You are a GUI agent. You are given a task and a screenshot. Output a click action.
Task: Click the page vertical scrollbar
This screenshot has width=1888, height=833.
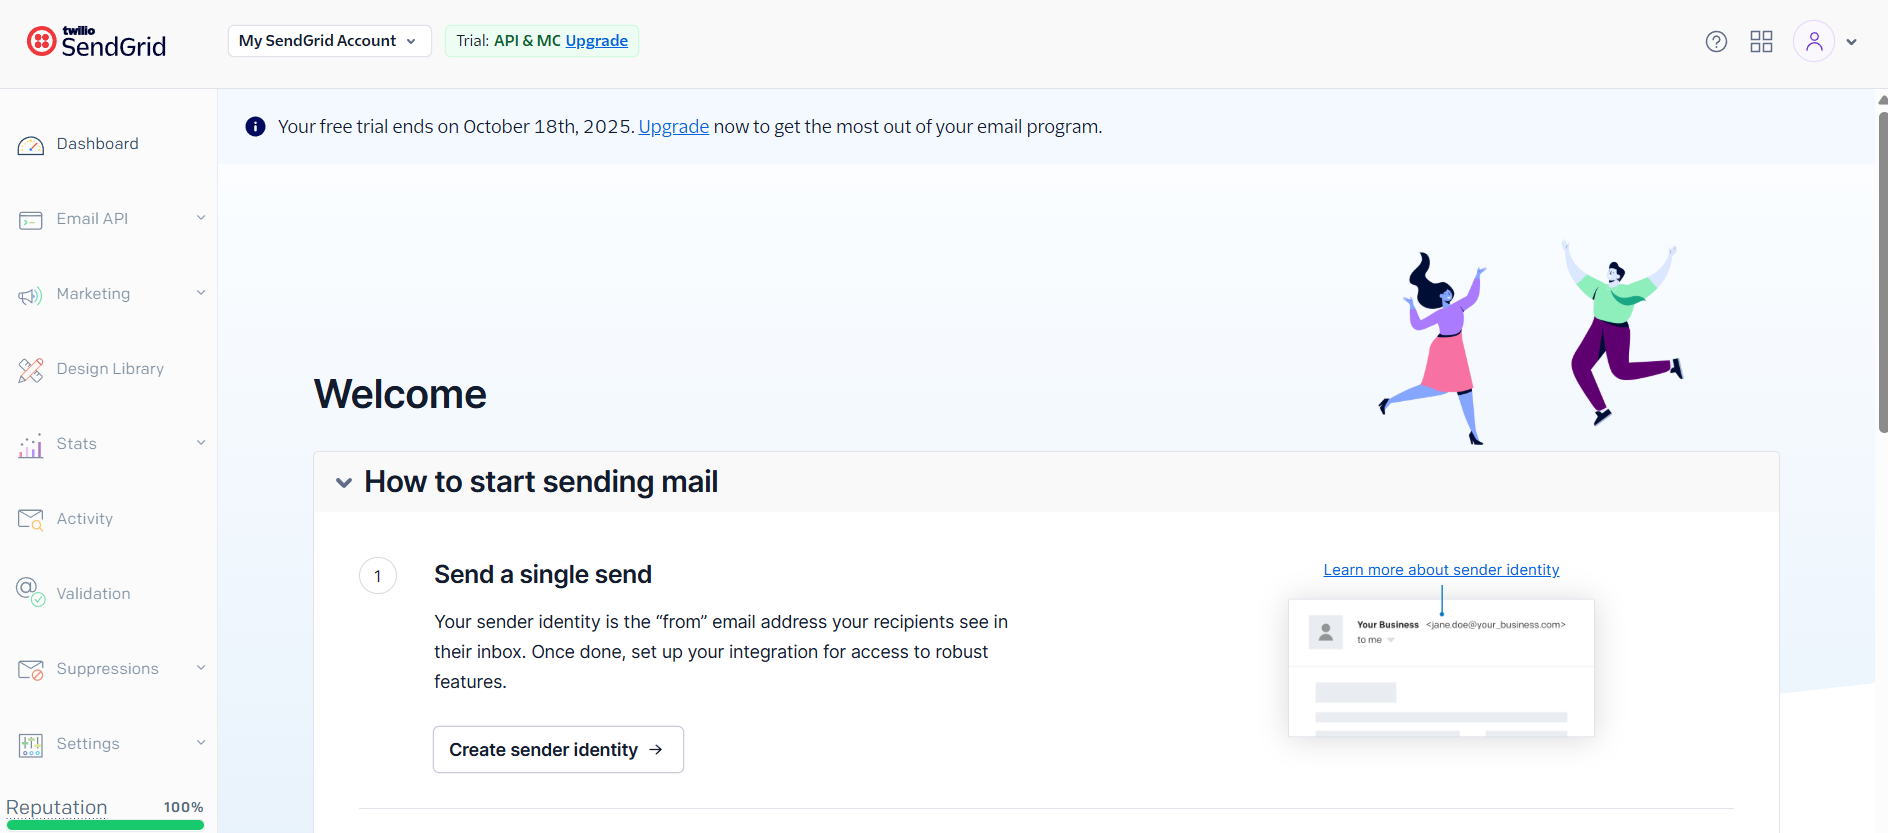[x=1882, y=270]
